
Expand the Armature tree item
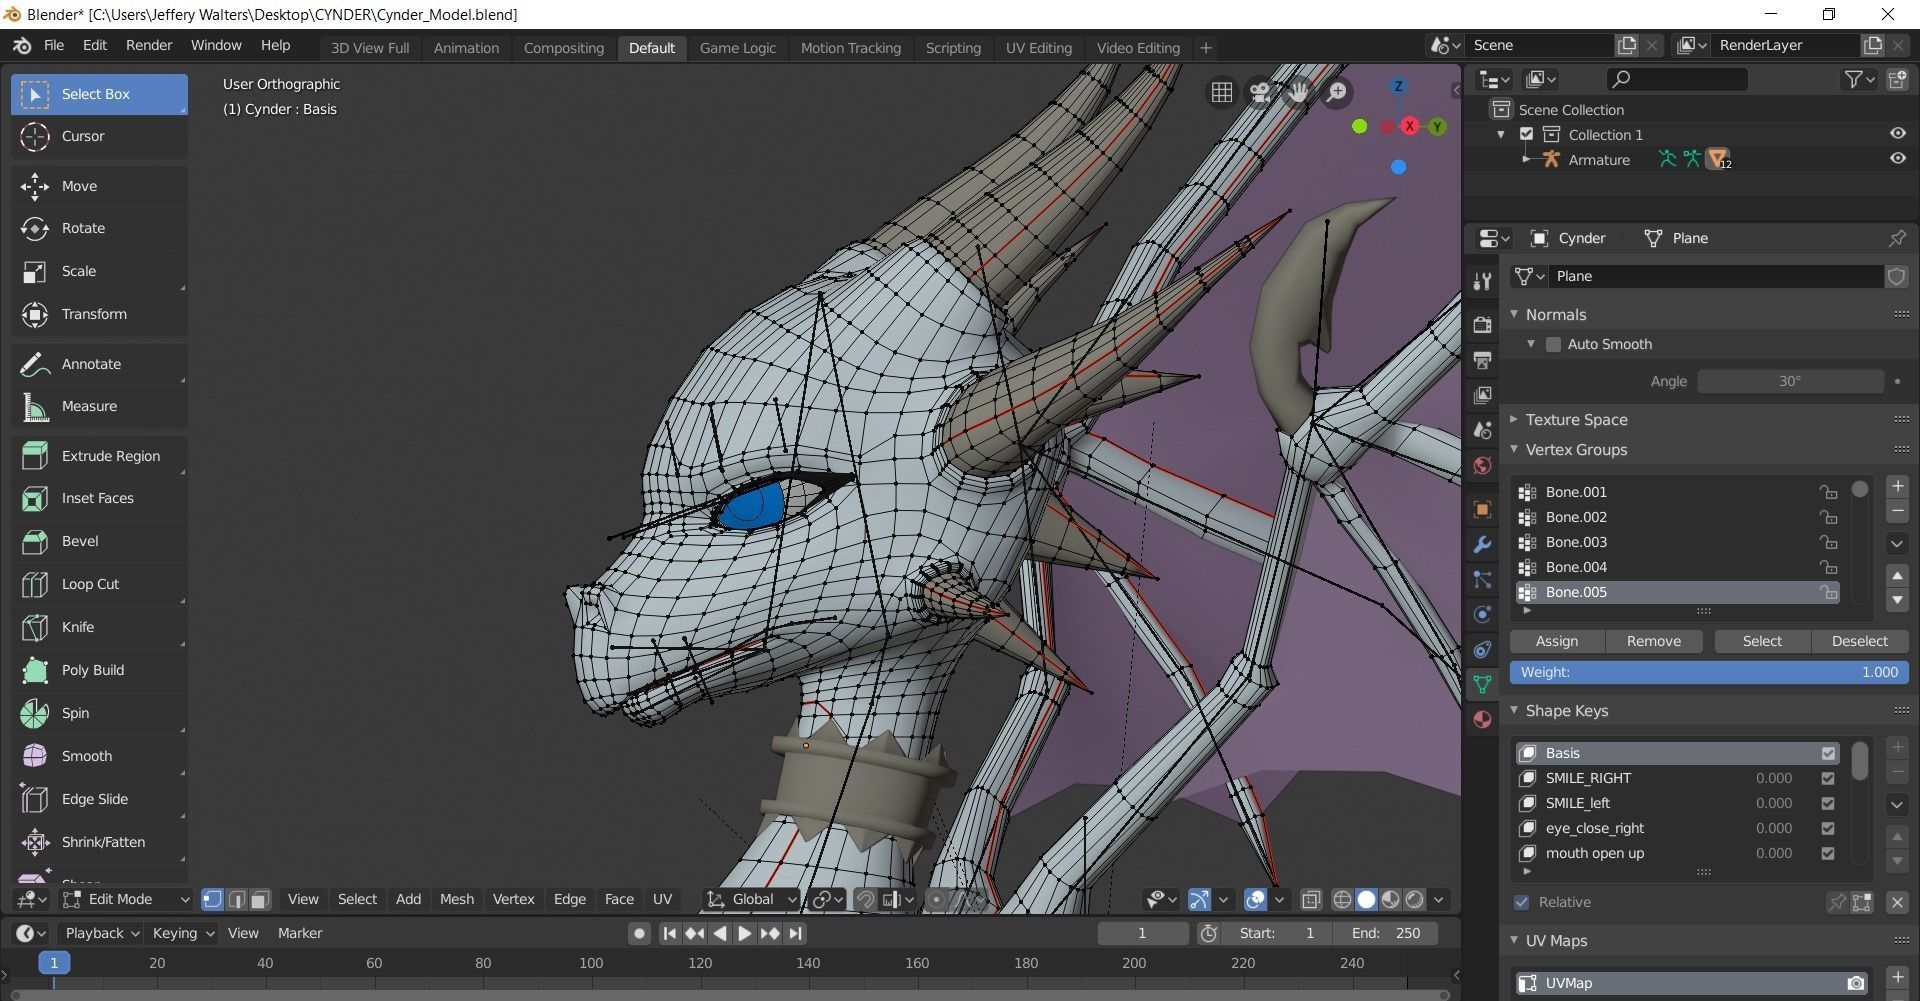click(x=1526, y=159)
